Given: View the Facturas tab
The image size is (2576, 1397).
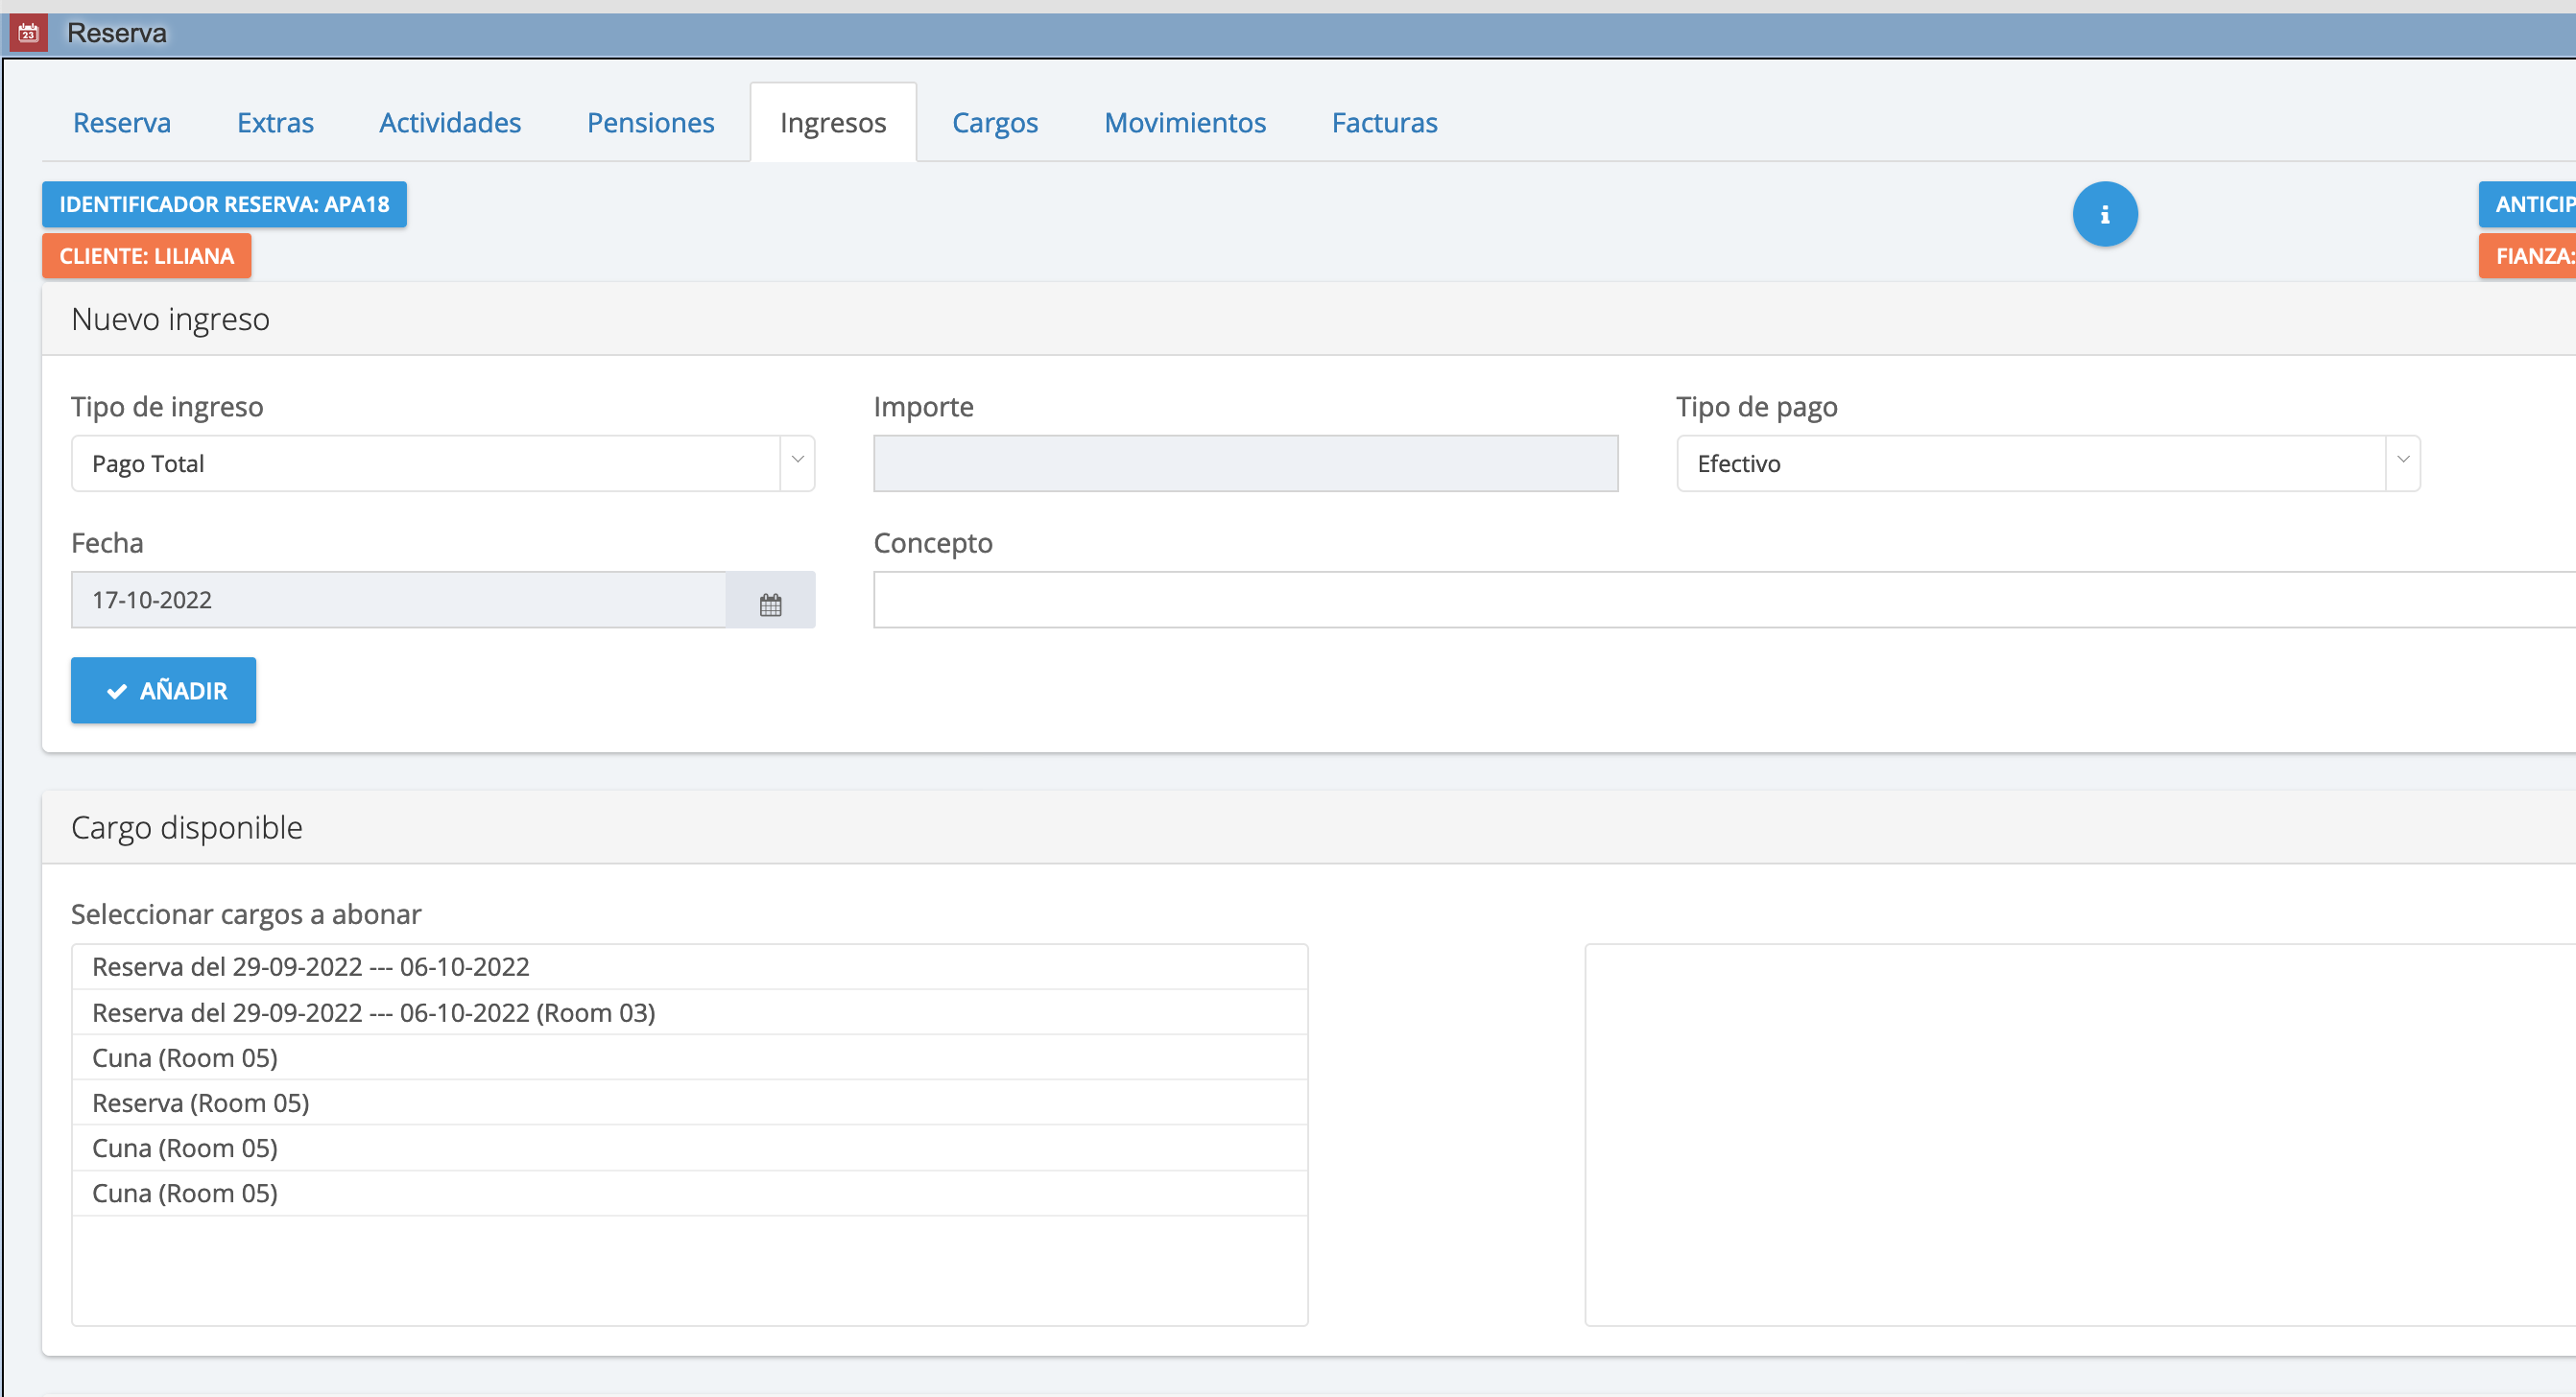Looking at the screenshot, I should [1384, 123].
